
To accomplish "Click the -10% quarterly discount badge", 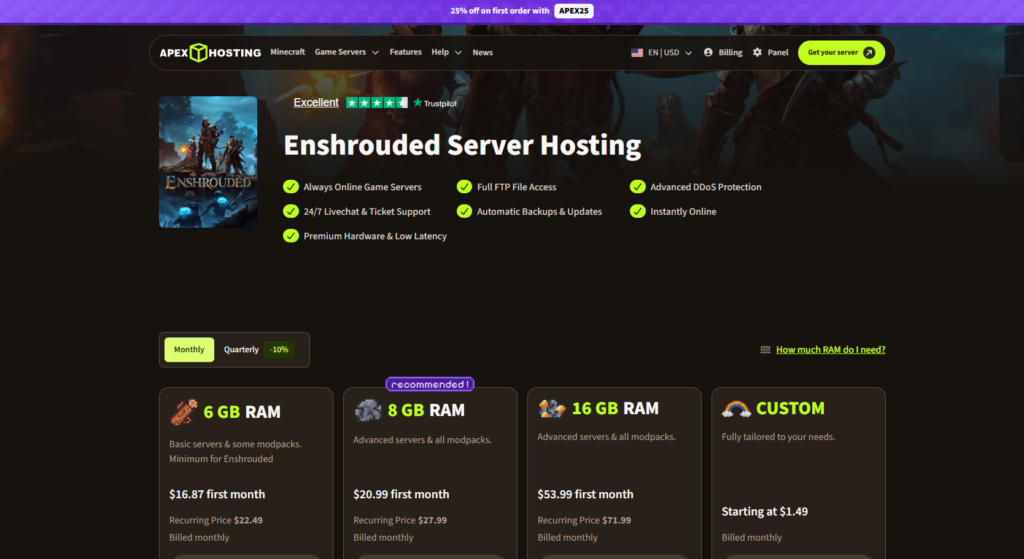I will click(280, 349).
